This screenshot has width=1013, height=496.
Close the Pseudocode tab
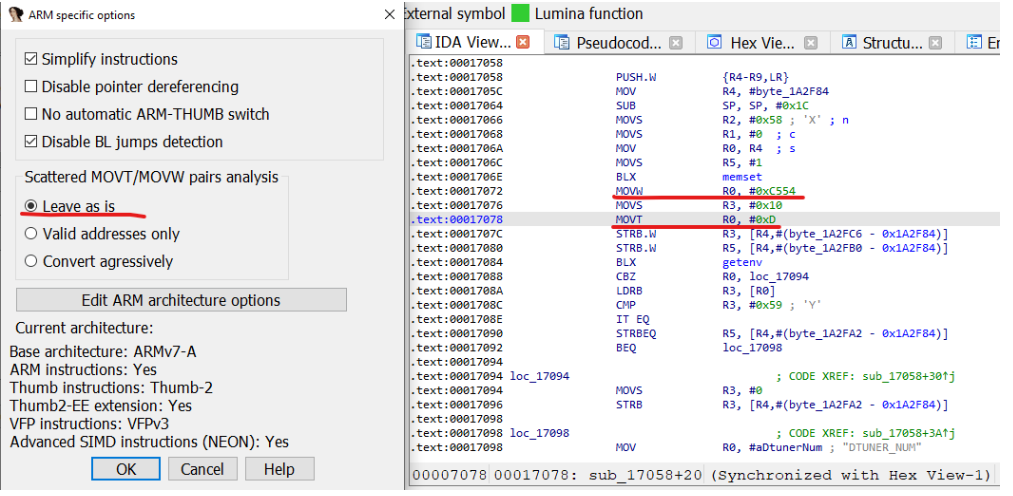point(675,43)
